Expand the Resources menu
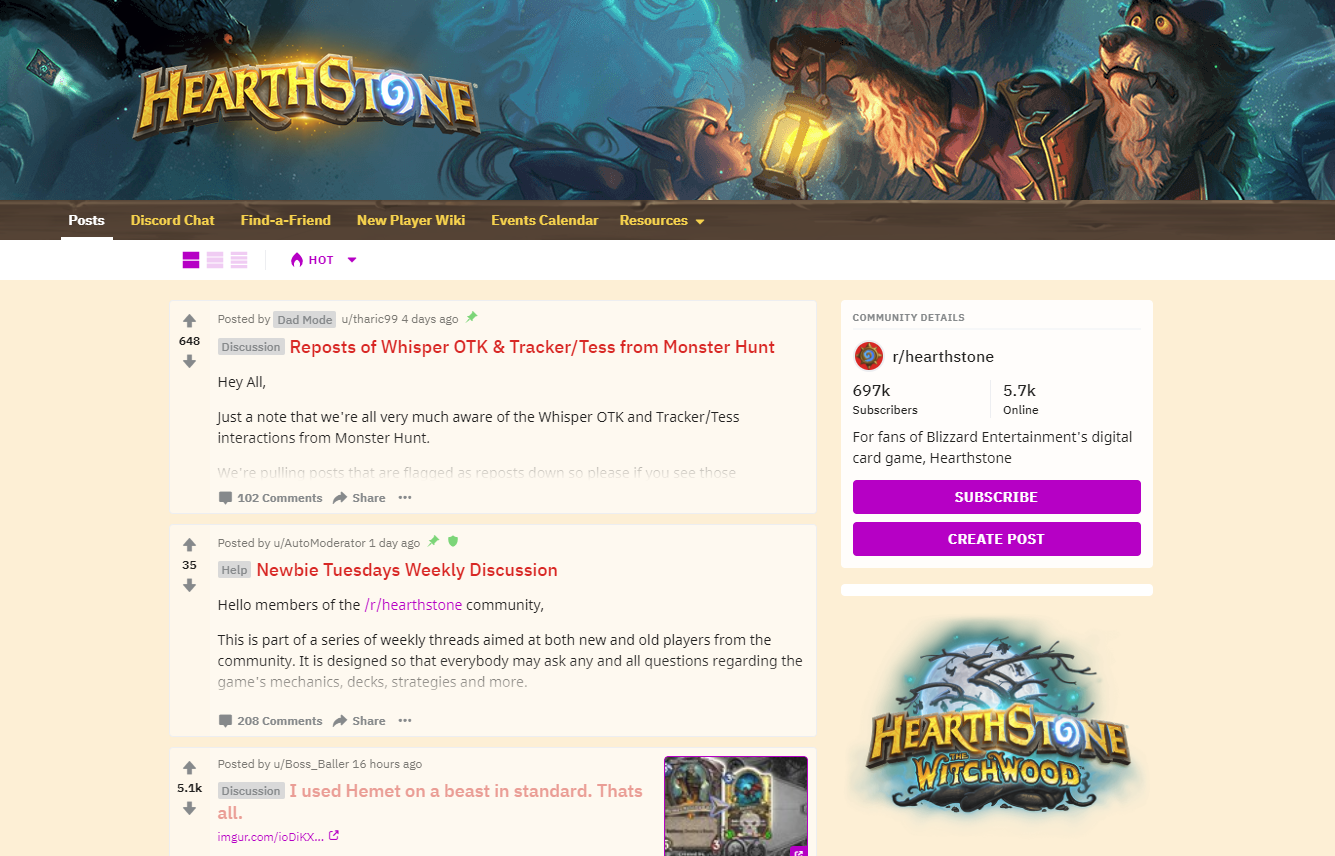The image size is (1335, 856). pos(662,220)
